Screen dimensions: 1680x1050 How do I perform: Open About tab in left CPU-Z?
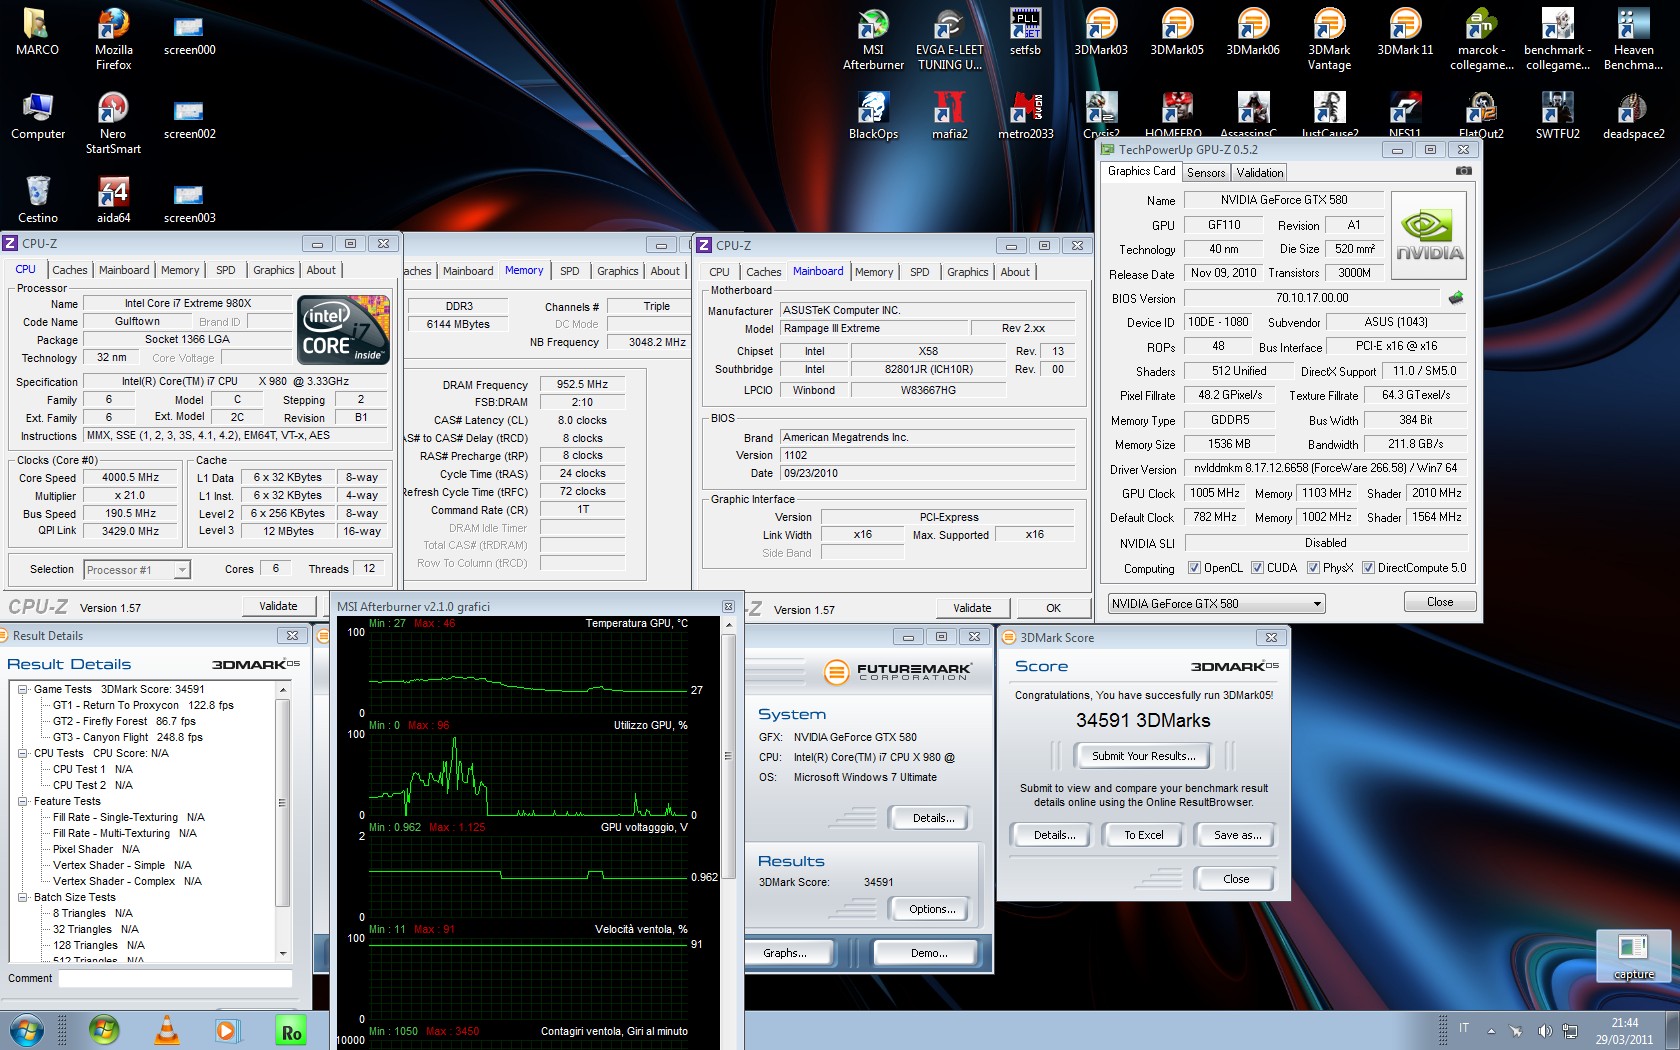(321, 270)
